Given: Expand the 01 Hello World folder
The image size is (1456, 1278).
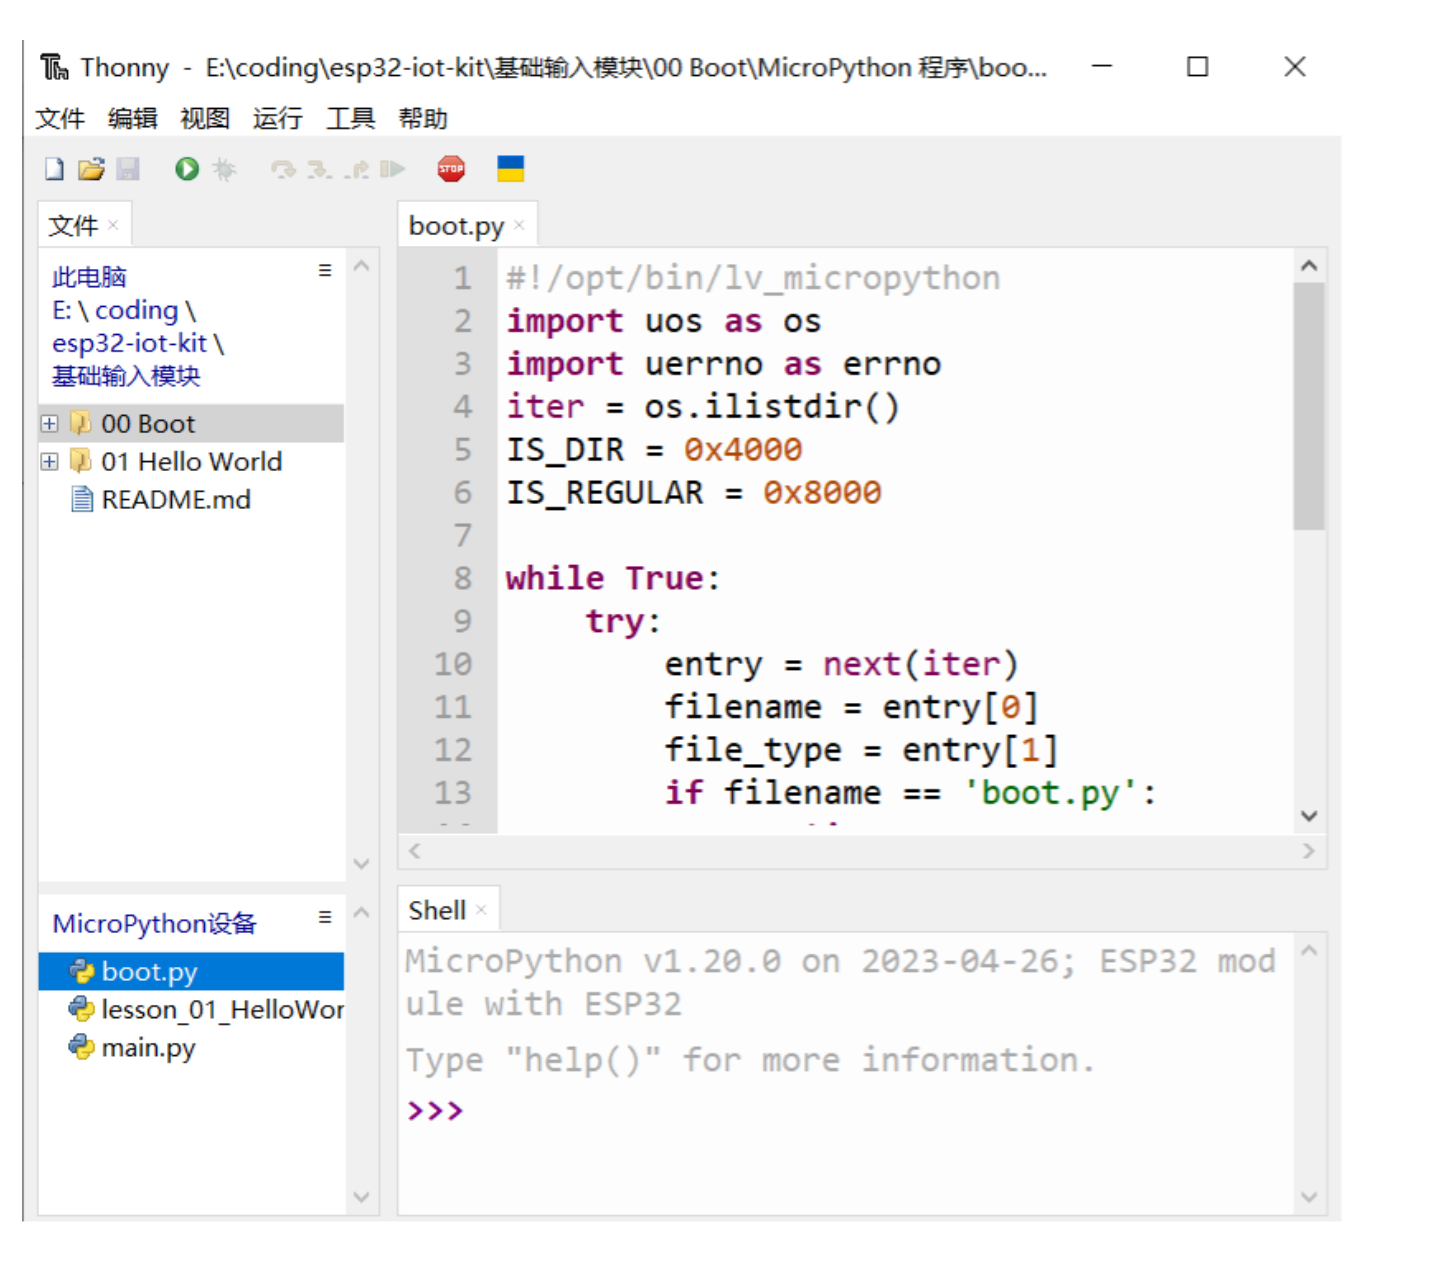Looking at the screenshot, I should [x=49, y=461].
